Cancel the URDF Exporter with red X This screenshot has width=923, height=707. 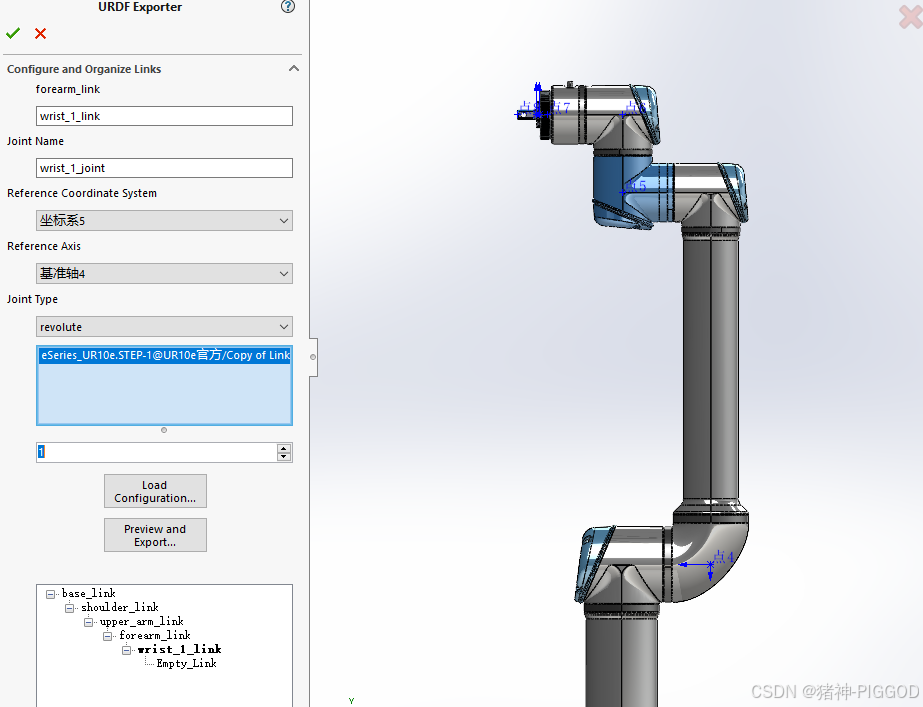click(38, 33)
